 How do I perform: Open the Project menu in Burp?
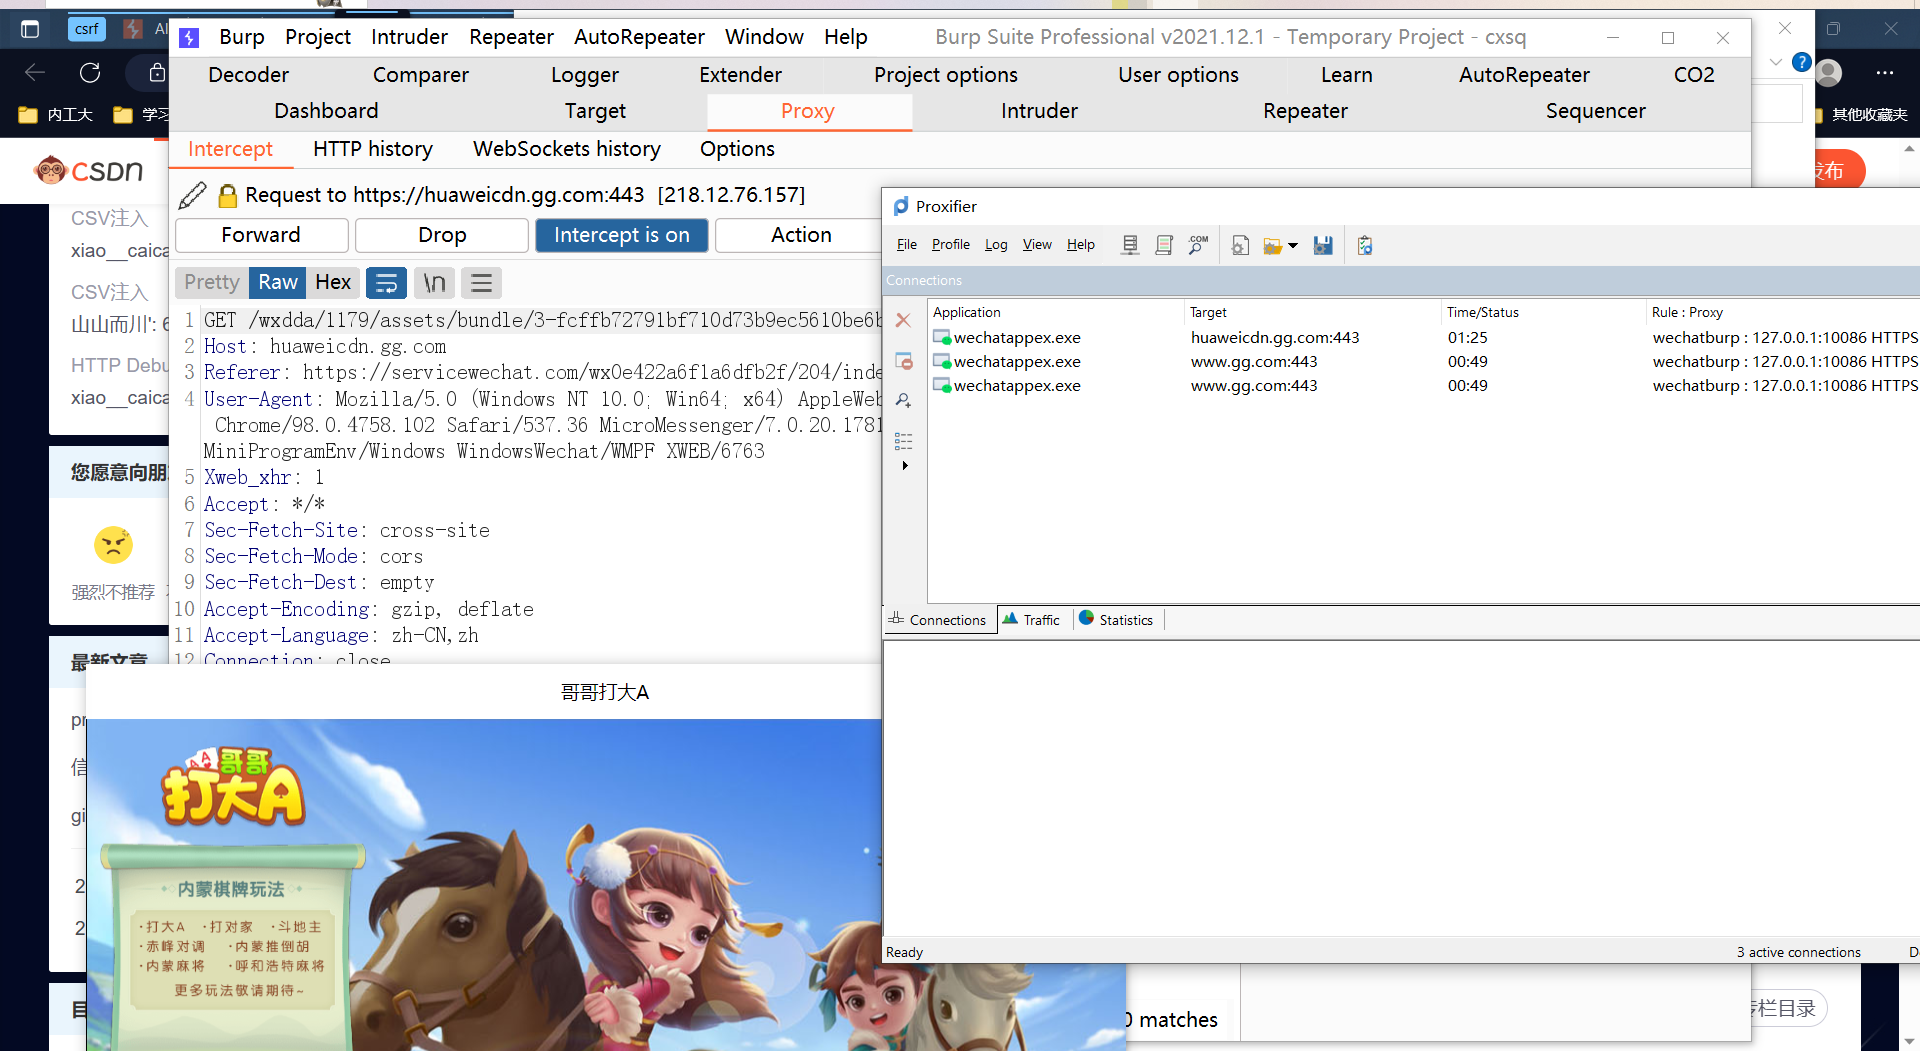pos(318,37)
